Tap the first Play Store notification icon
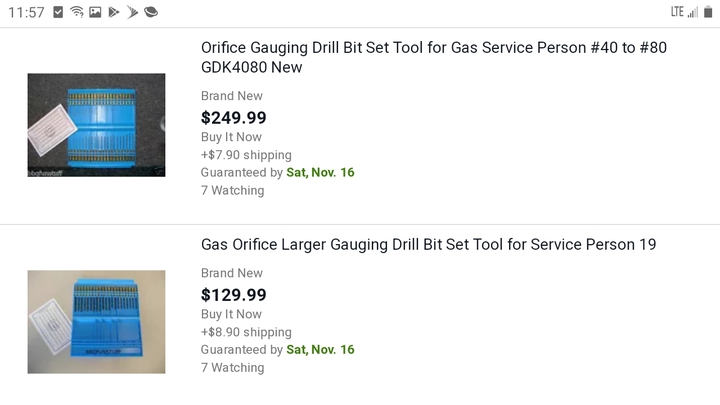 113,12
